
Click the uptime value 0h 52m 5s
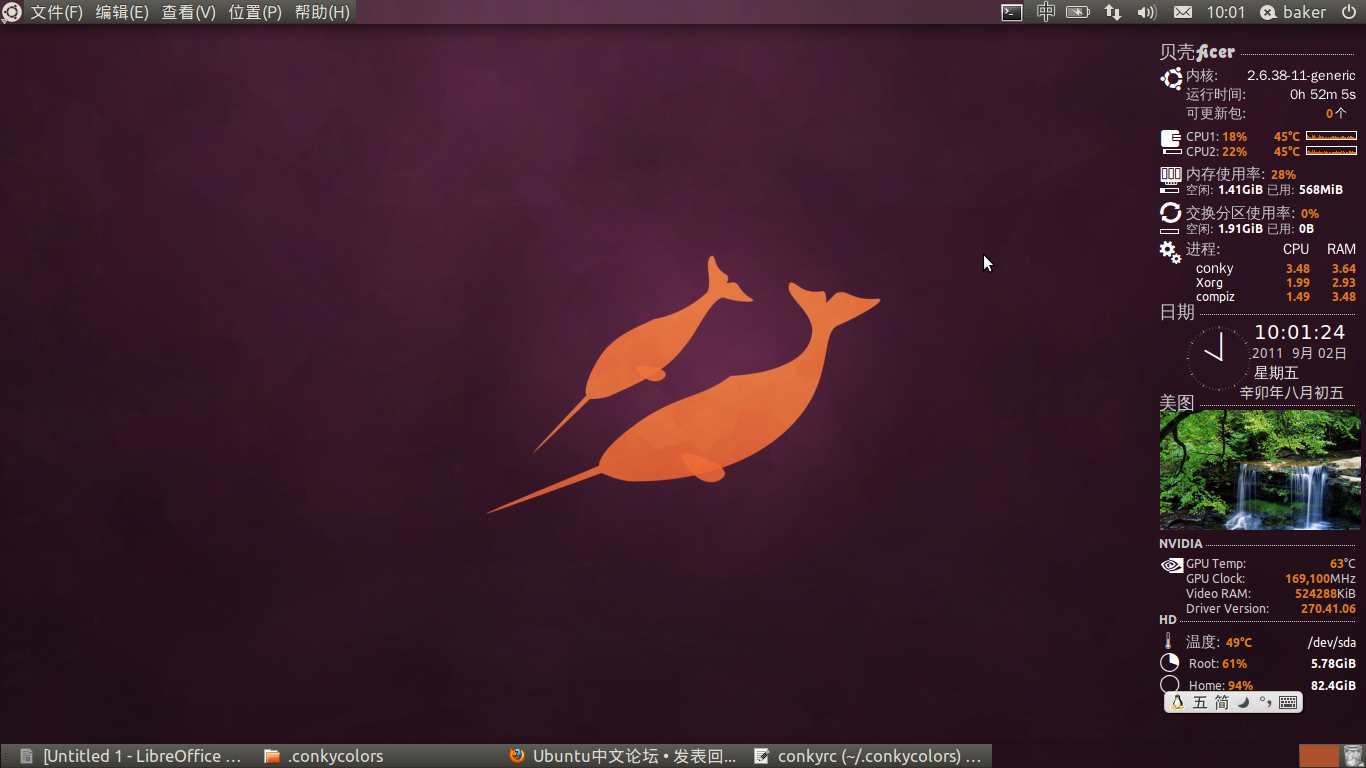coord(1323,94)
